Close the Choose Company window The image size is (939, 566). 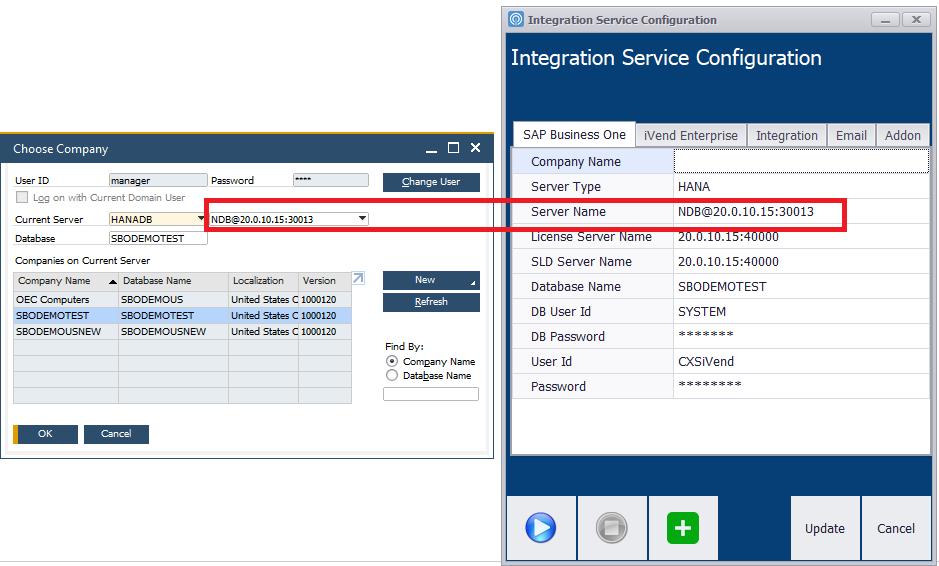point(475,148)
